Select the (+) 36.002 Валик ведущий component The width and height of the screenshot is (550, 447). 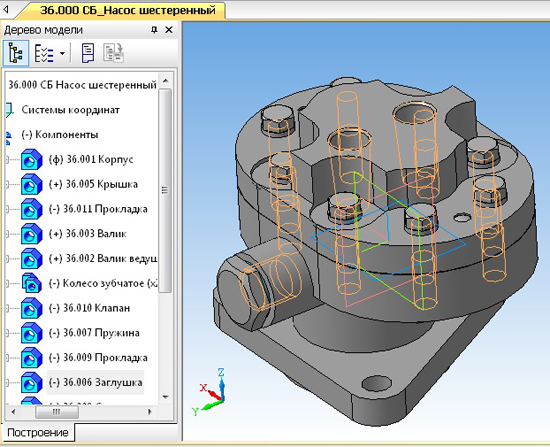pos(102,259)
